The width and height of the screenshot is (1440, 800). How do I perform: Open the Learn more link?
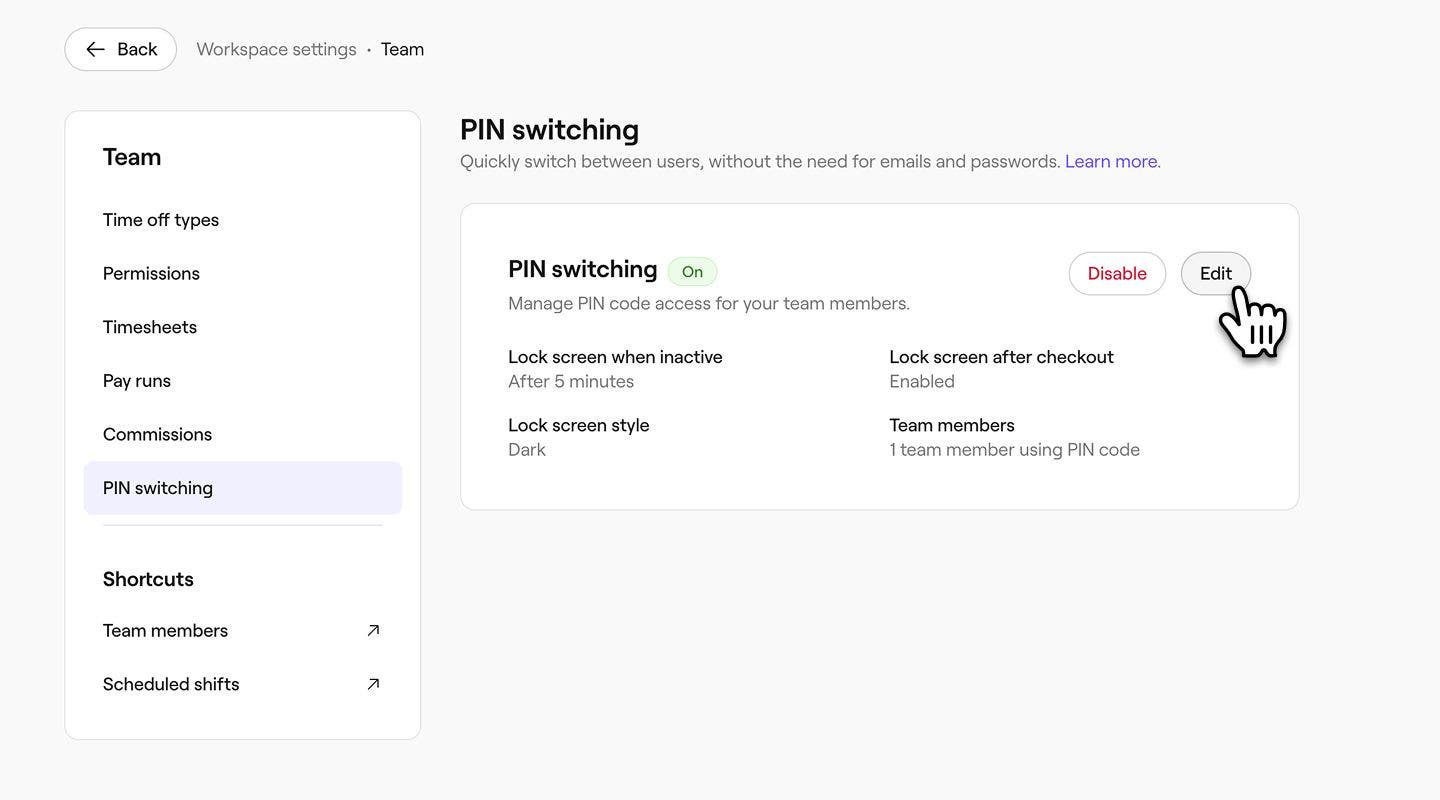[x=1111, y=162]
